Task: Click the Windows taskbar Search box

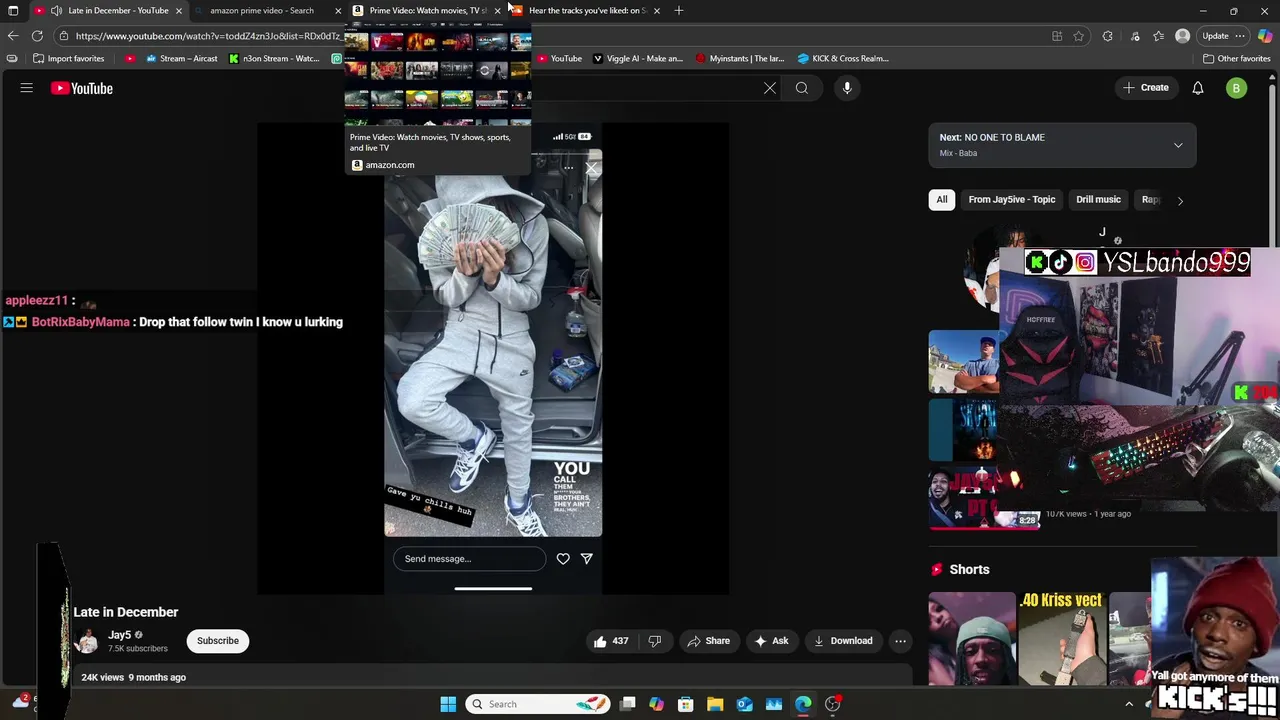Action: point(539,704)
